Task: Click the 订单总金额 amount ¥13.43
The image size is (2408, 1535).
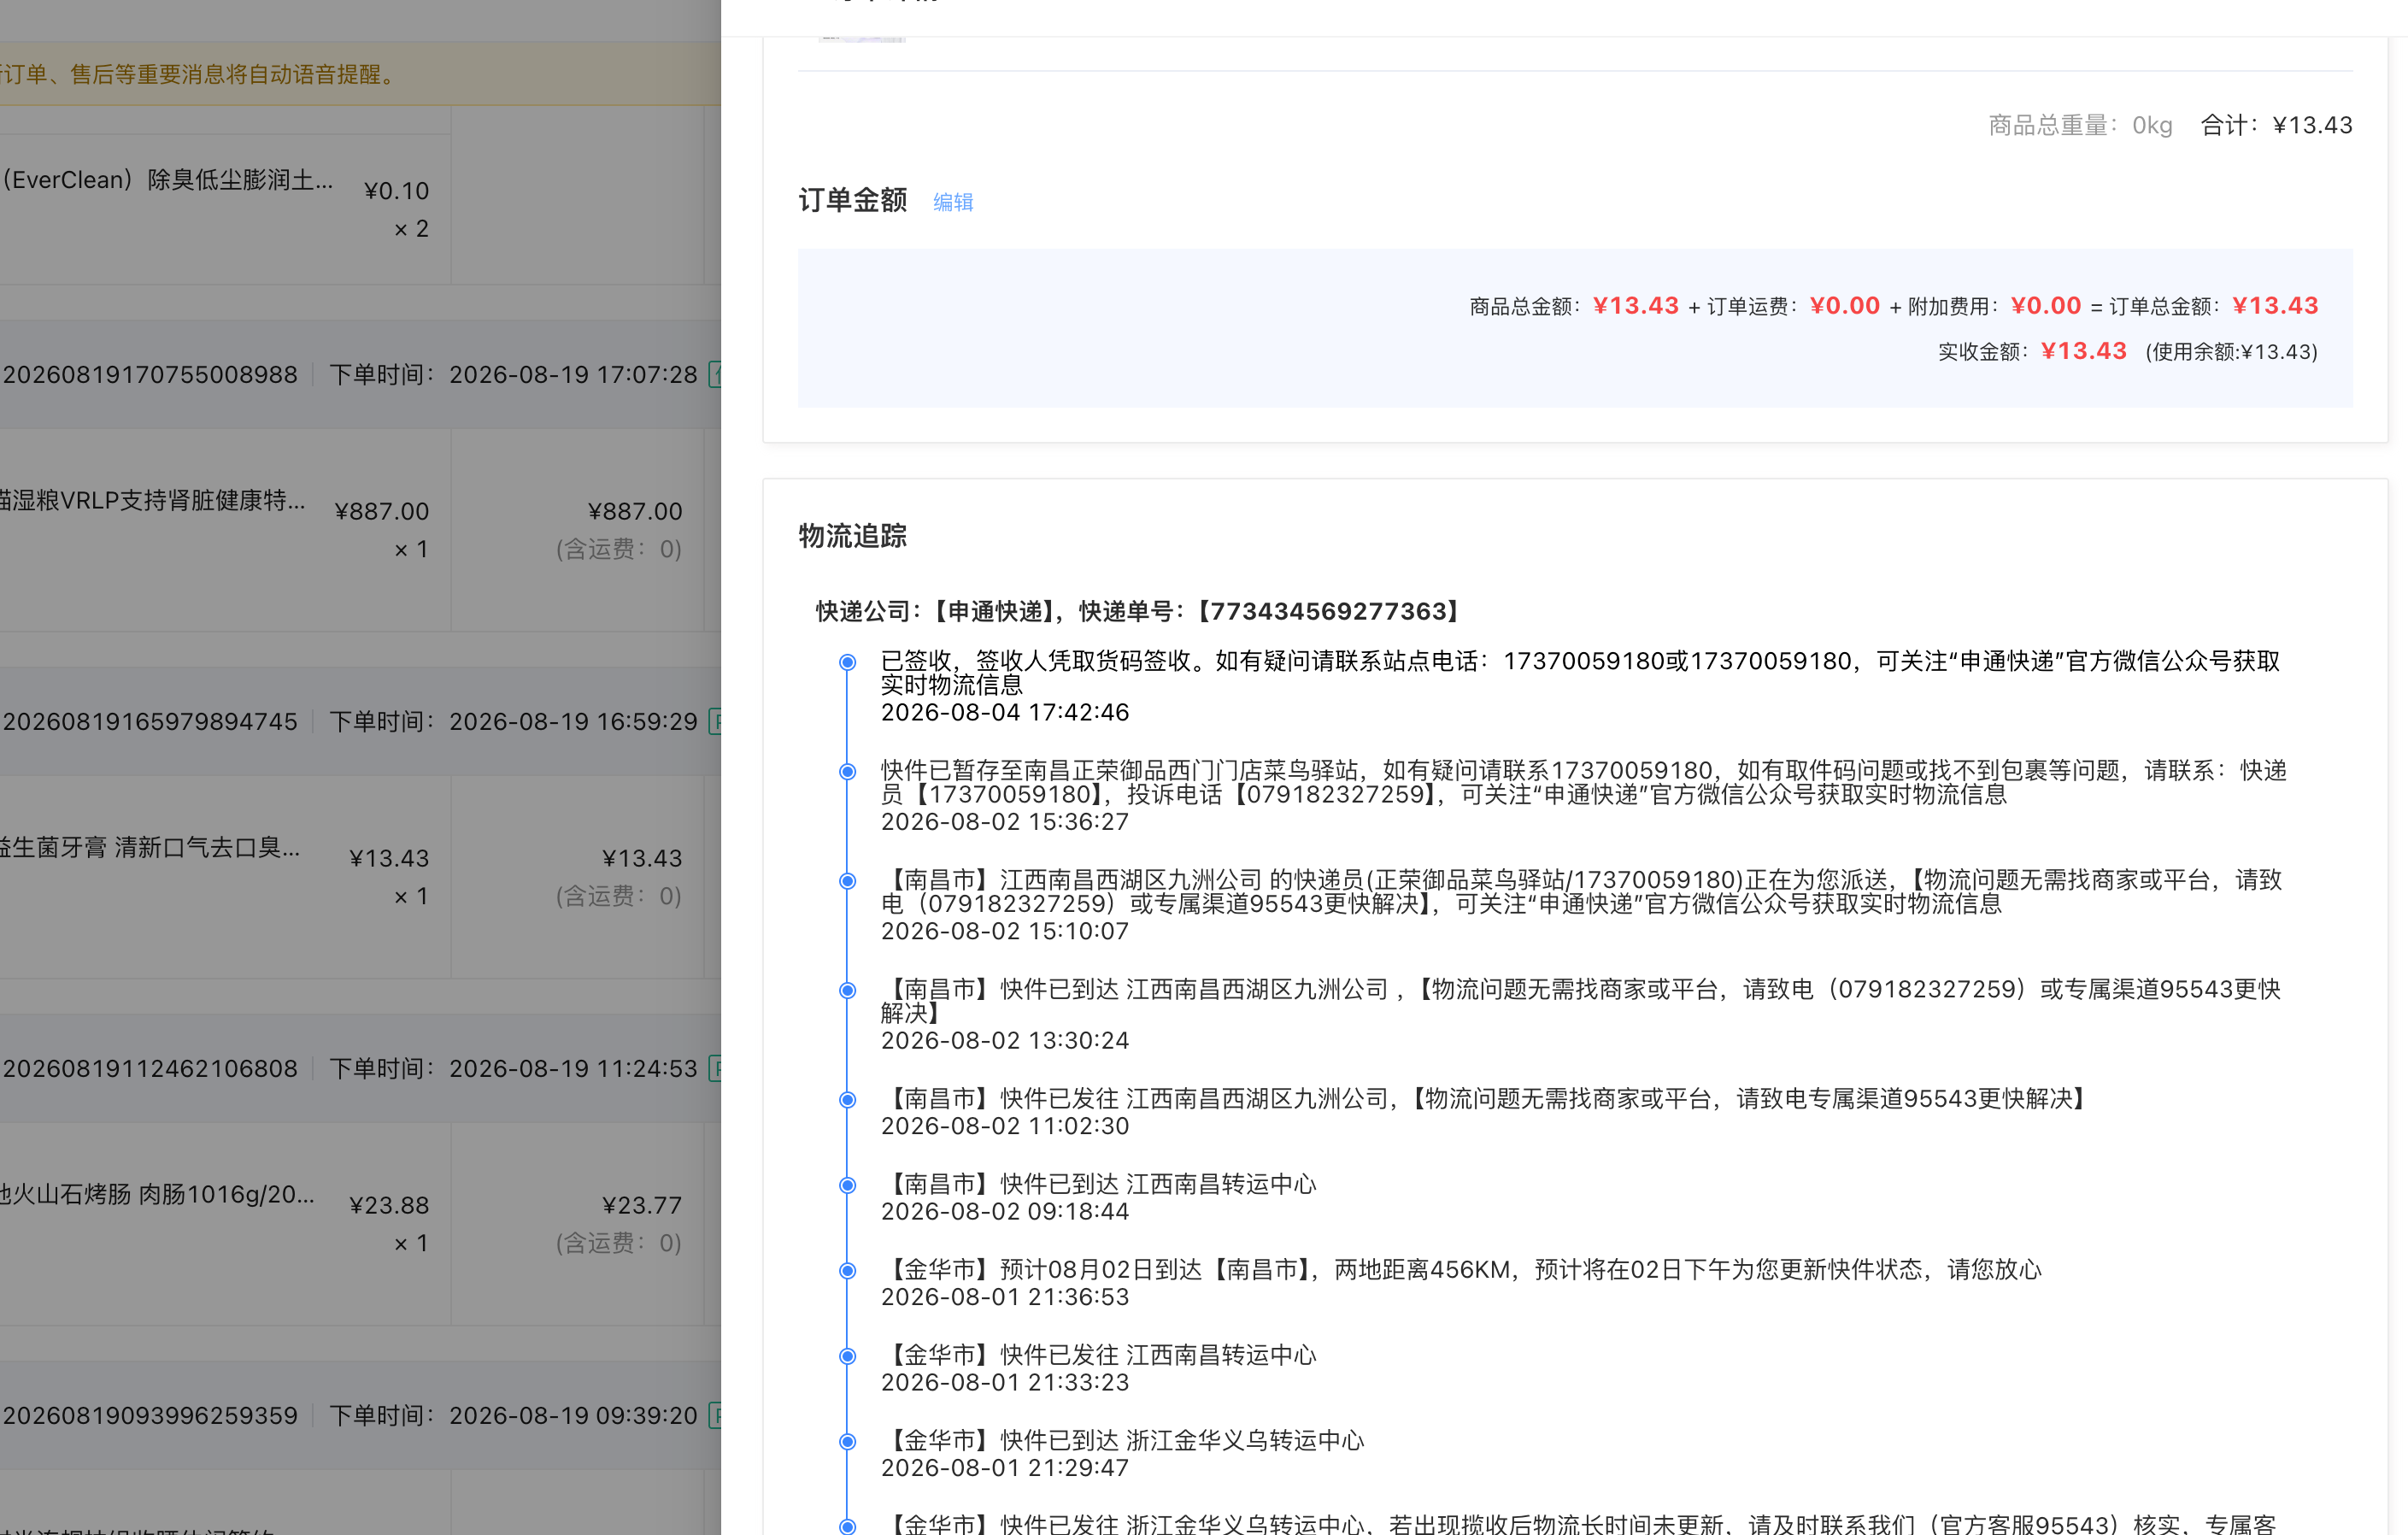Action: [x=2274, y=306]
